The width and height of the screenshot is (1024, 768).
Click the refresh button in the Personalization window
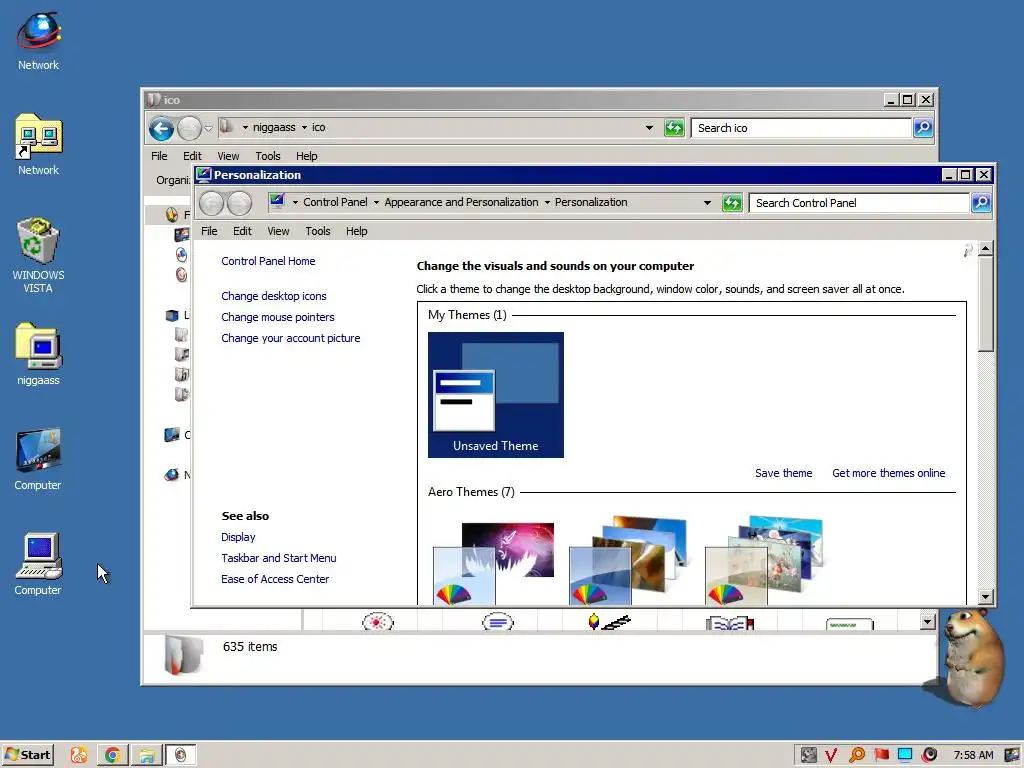(x=732, y=203)
